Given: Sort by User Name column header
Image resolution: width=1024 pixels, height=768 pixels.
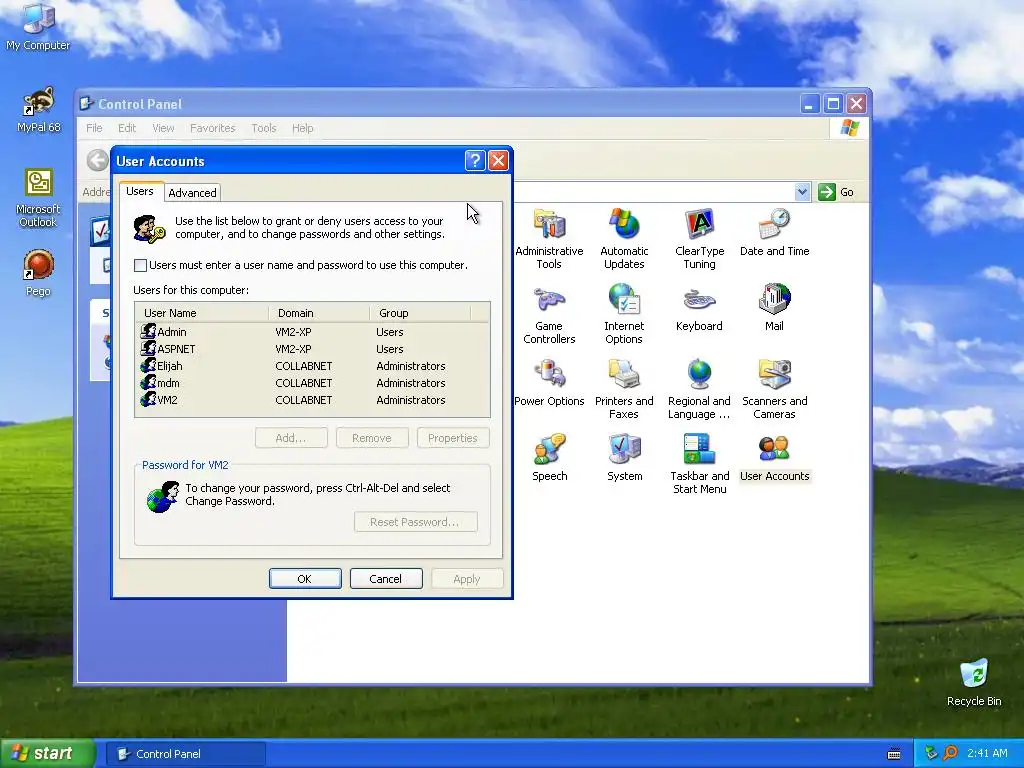Looking at the screenshot, I should tap(202, 313).
